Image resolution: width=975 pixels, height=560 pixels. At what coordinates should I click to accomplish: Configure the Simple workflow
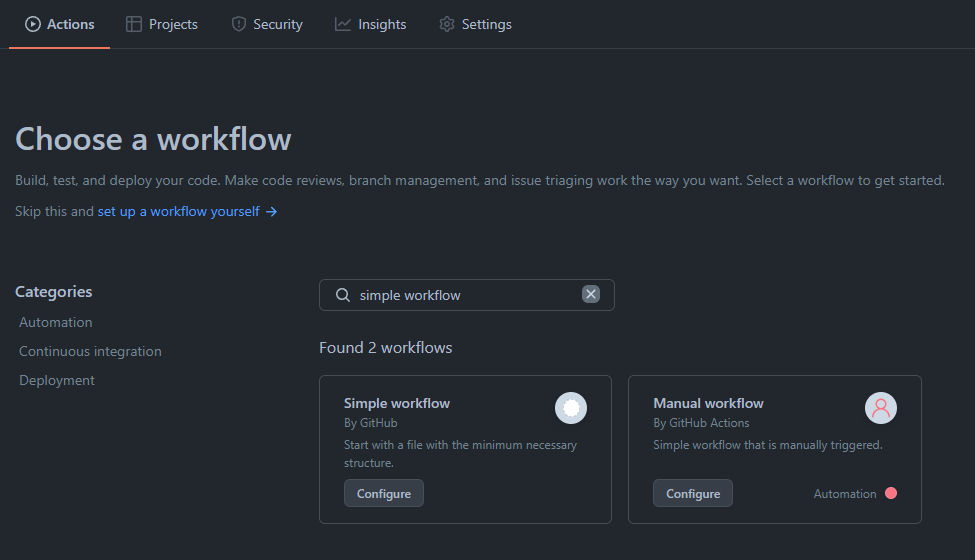click(x=384, y=493)
